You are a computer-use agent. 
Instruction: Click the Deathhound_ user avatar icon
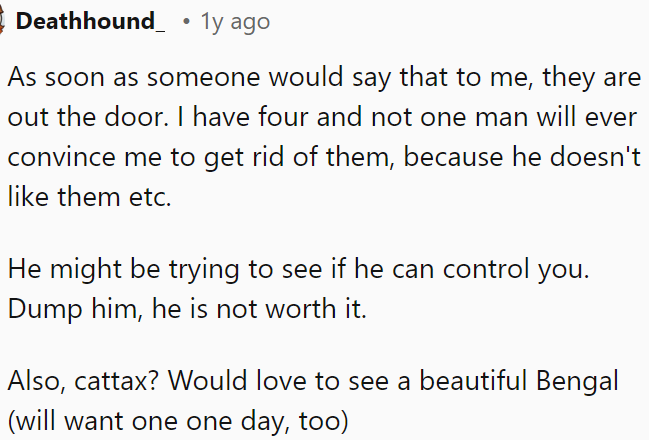pos(4,22)
